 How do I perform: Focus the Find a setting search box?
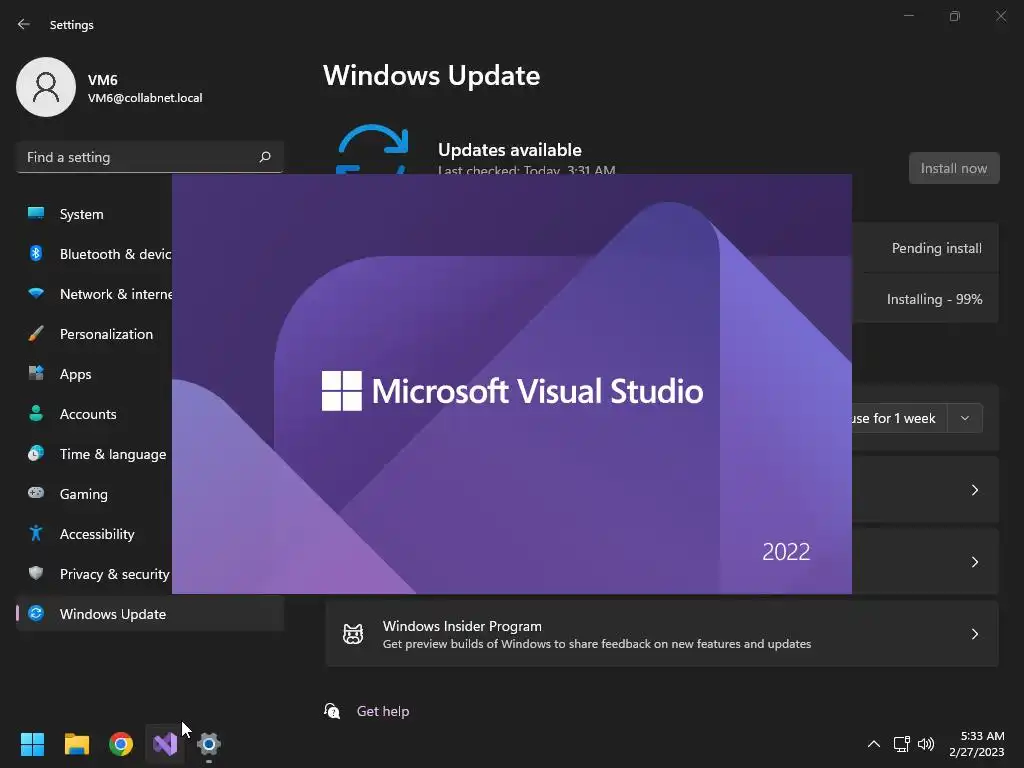coord(150,157)
